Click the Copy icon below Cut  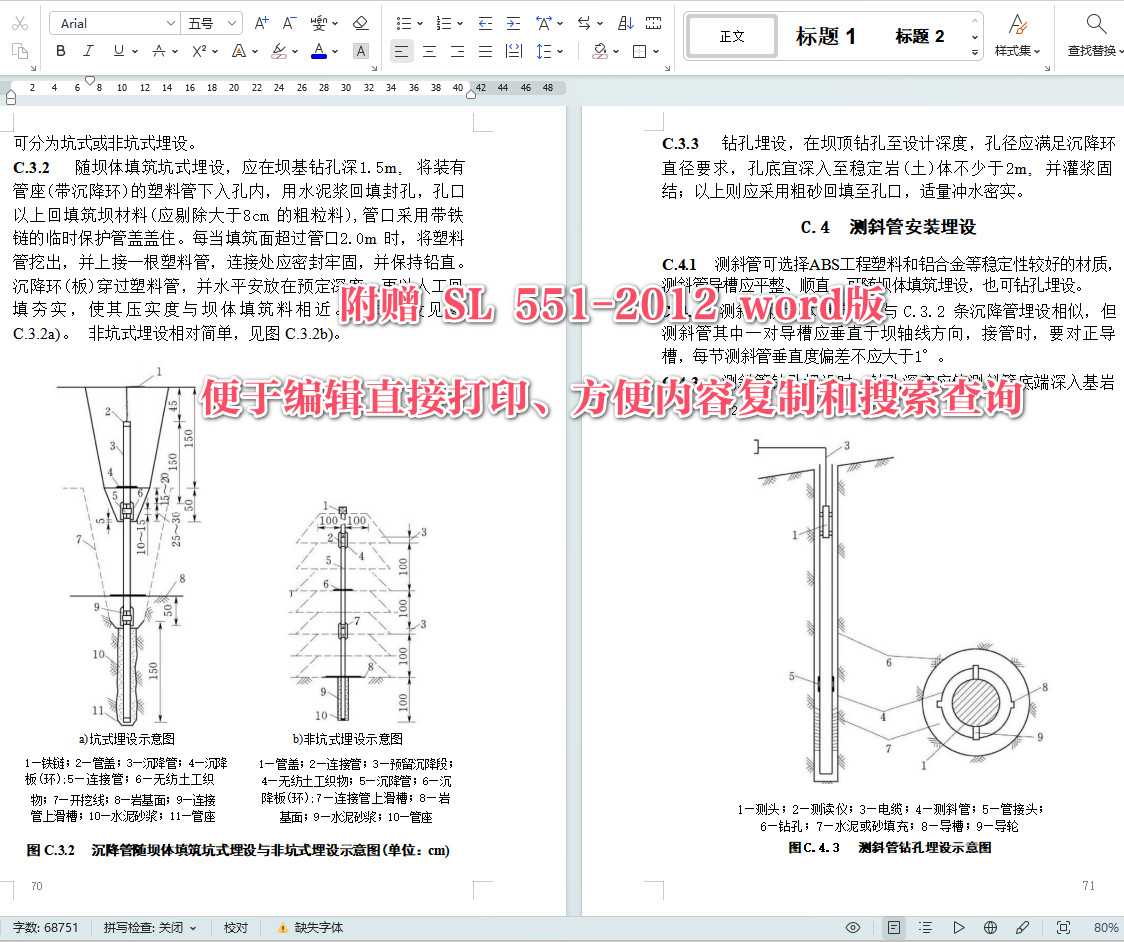[x=21, y=51]
